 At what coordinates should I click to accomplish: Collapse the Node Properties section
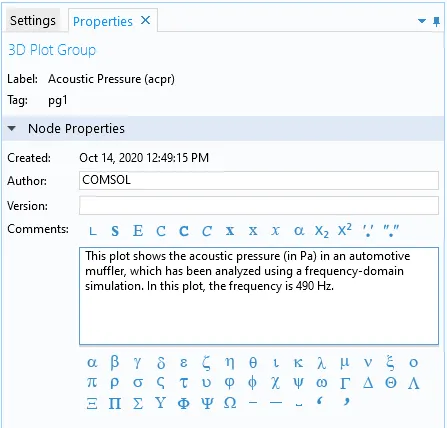pyautogui.click(x=12, y=128)
